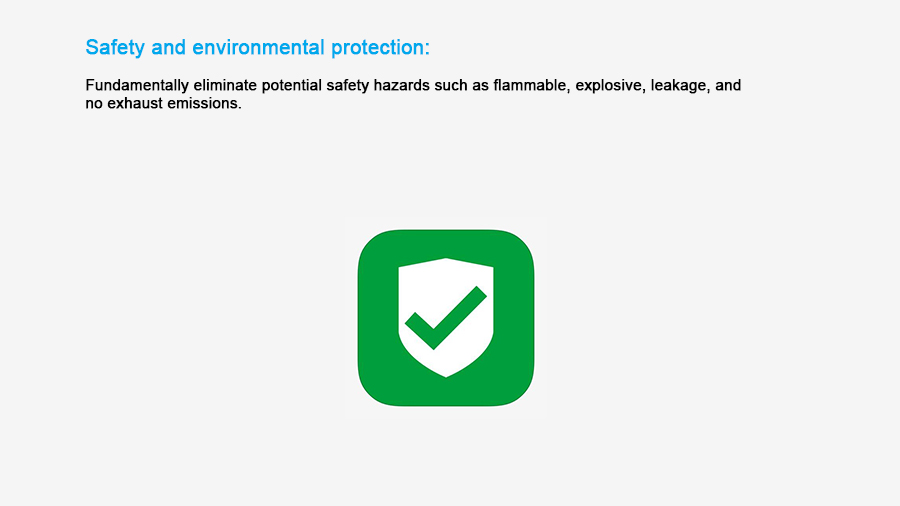Click the word 'no' starting the second line

[x=94, y=104]
